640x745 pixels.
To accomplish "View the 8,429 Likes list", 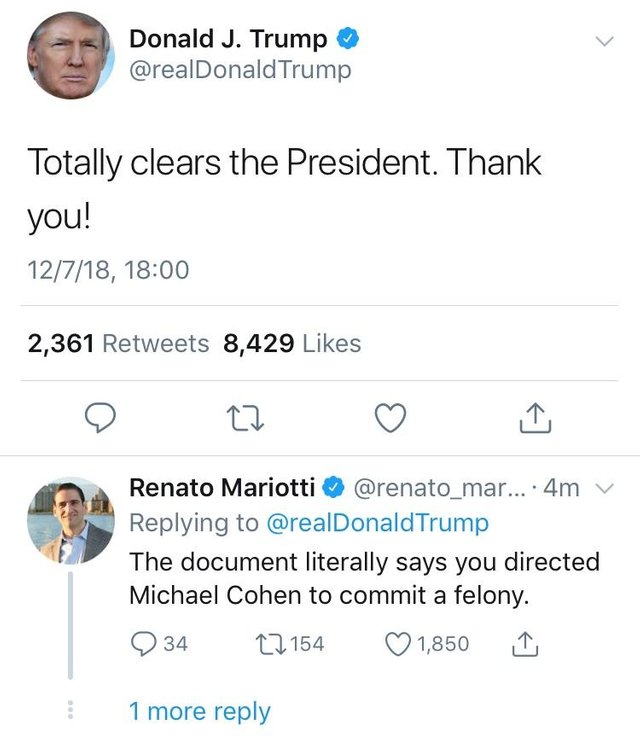I will pyautogui.click(x=292, y=344).
